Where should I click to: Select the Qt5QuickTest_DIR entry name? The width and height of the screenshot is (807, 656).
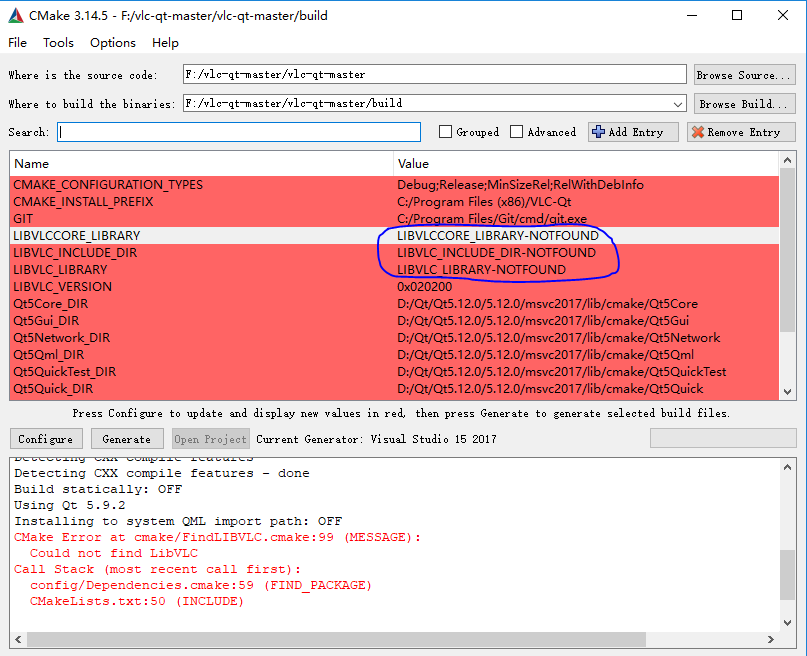click(65, 371)
